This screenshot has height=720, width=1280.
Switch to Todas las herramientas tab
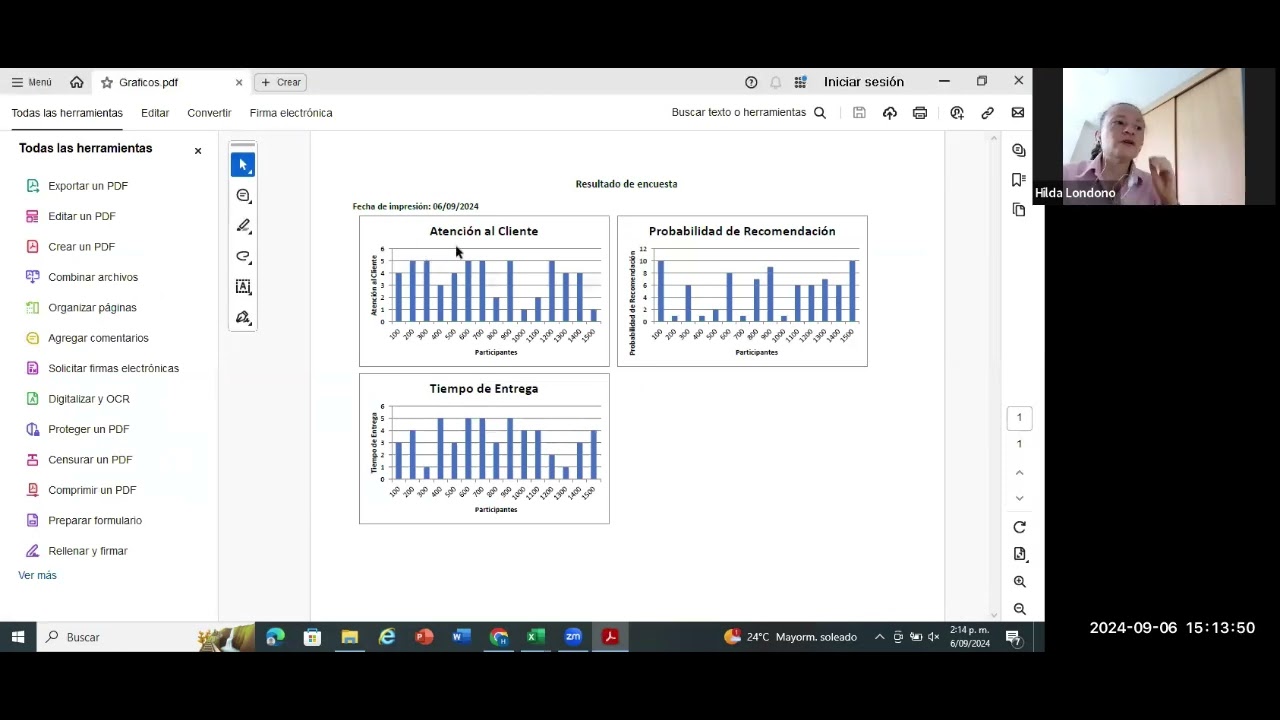click(x=67, y=113)
